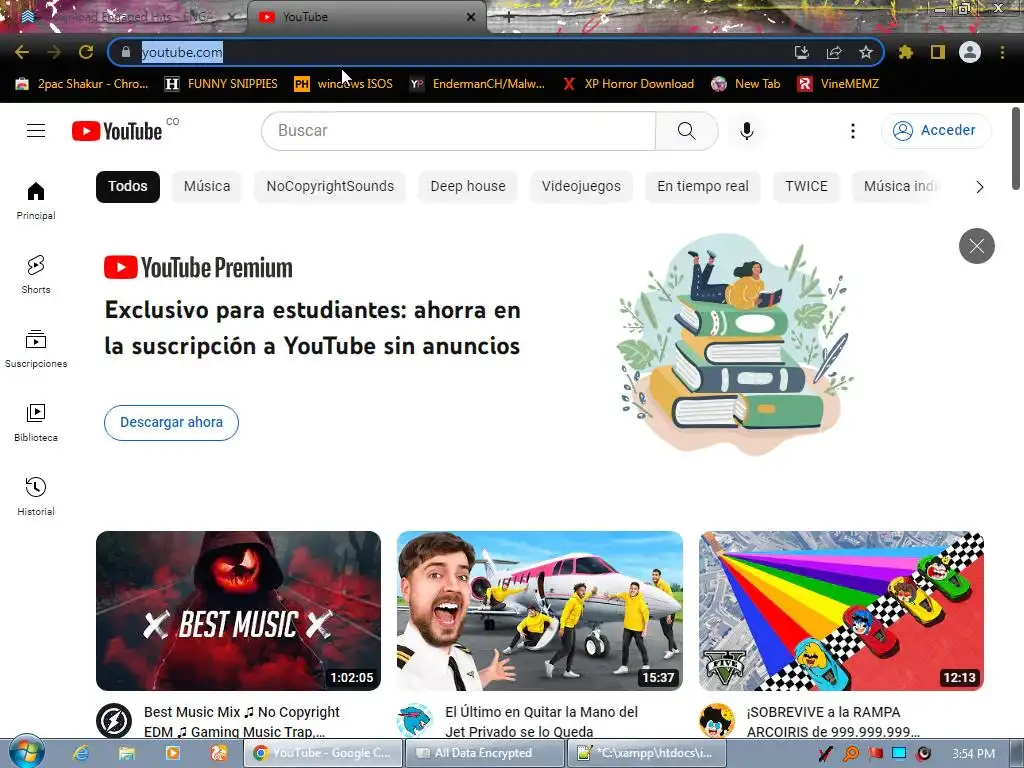Select the Todos chip
This screenshot has height=768, width=1024.
[x=127, y=187]
